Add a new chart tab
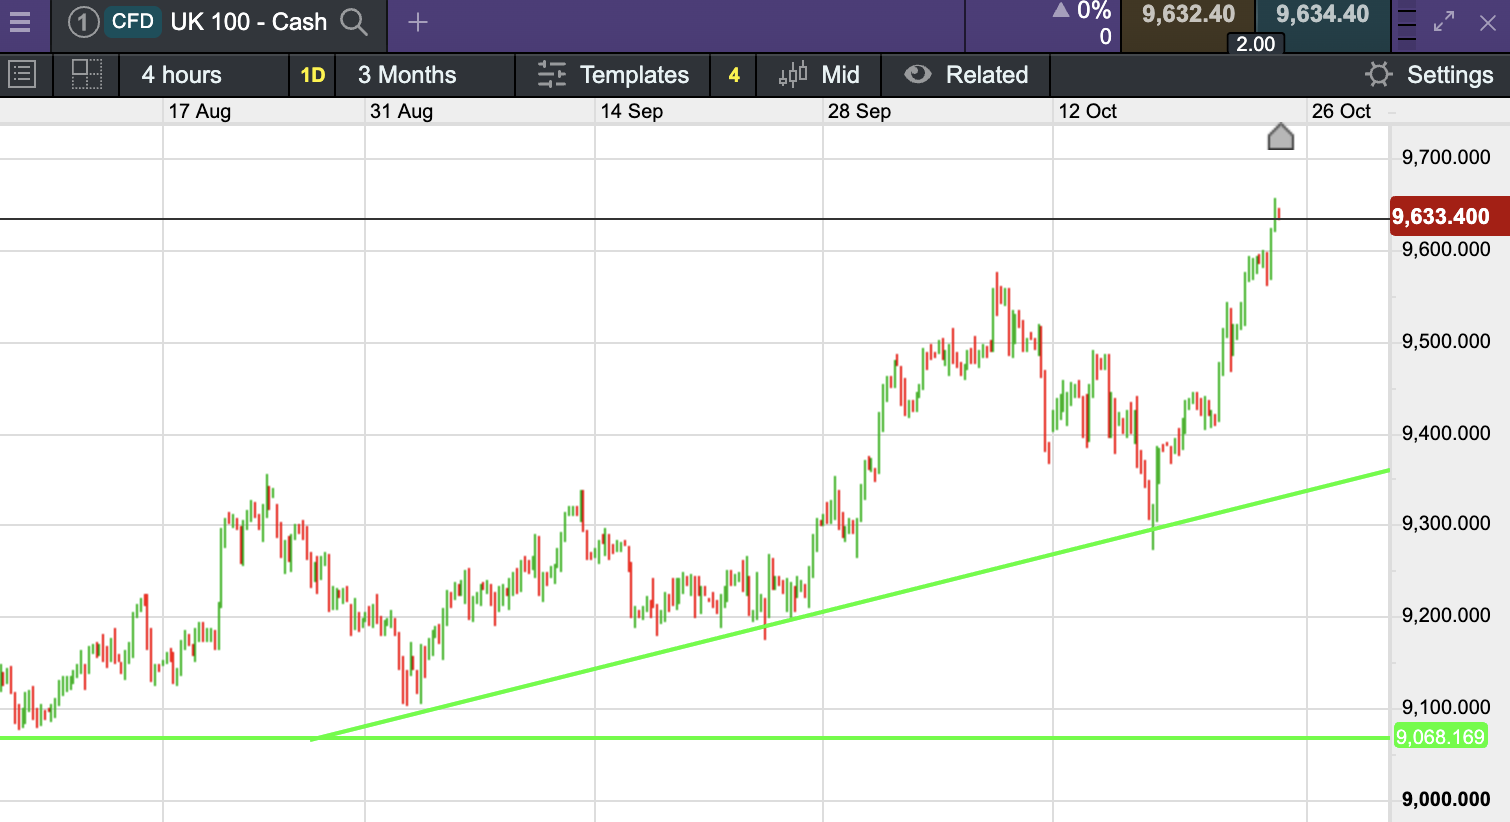 [418, 22]
